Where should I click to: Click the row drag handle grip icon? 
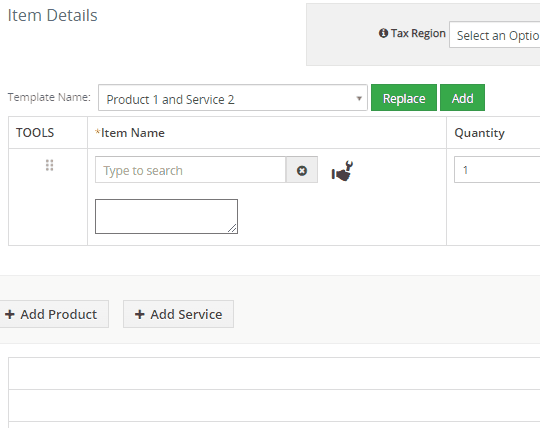click(x=49, y=165)
